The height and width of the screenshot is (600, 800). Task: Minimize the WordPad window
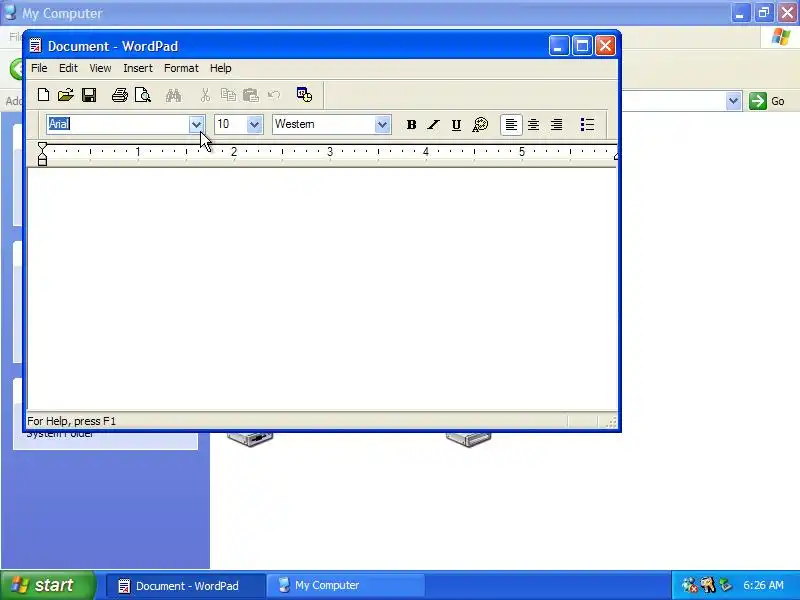pyautogui.click(x=559, y=46)
